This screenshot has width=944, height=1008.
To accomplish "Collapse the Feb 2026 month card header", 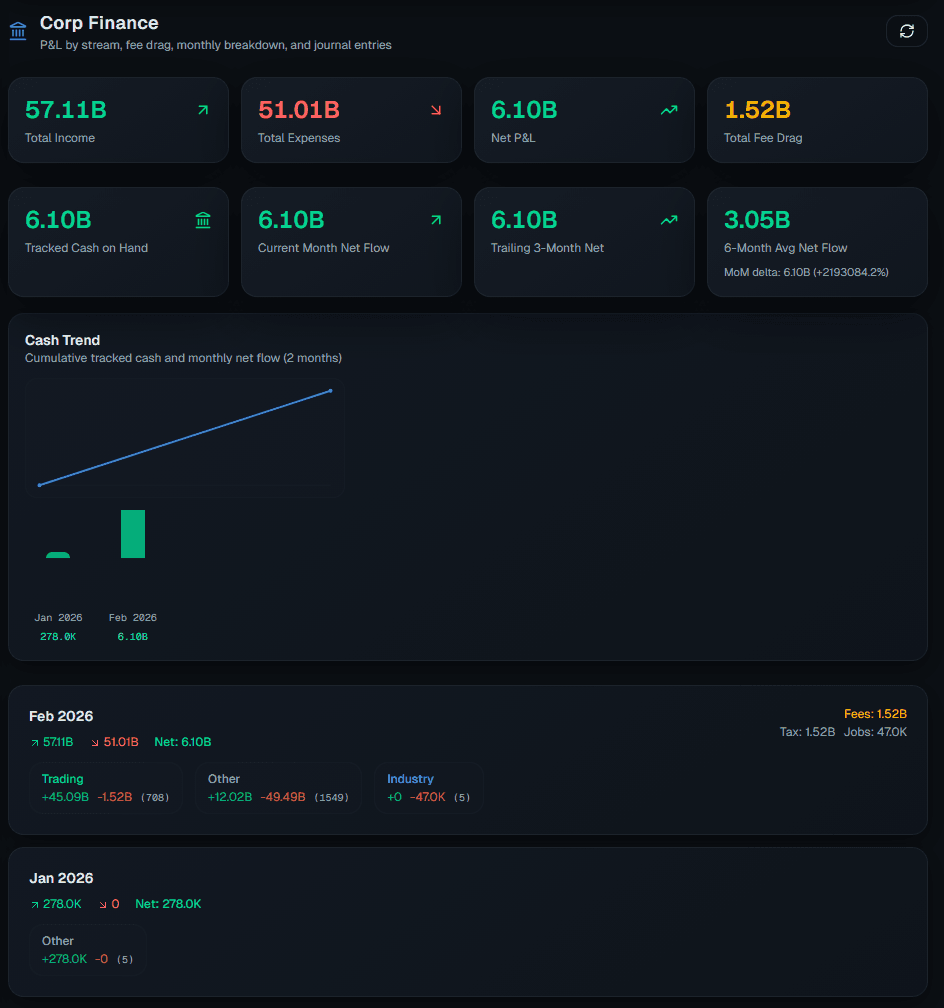I will click(61, 716).
